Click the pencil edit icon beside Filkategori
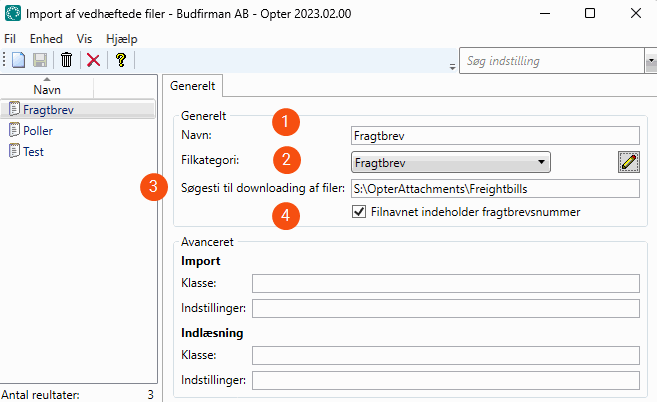The image size is (657, 402). [628, 161]
